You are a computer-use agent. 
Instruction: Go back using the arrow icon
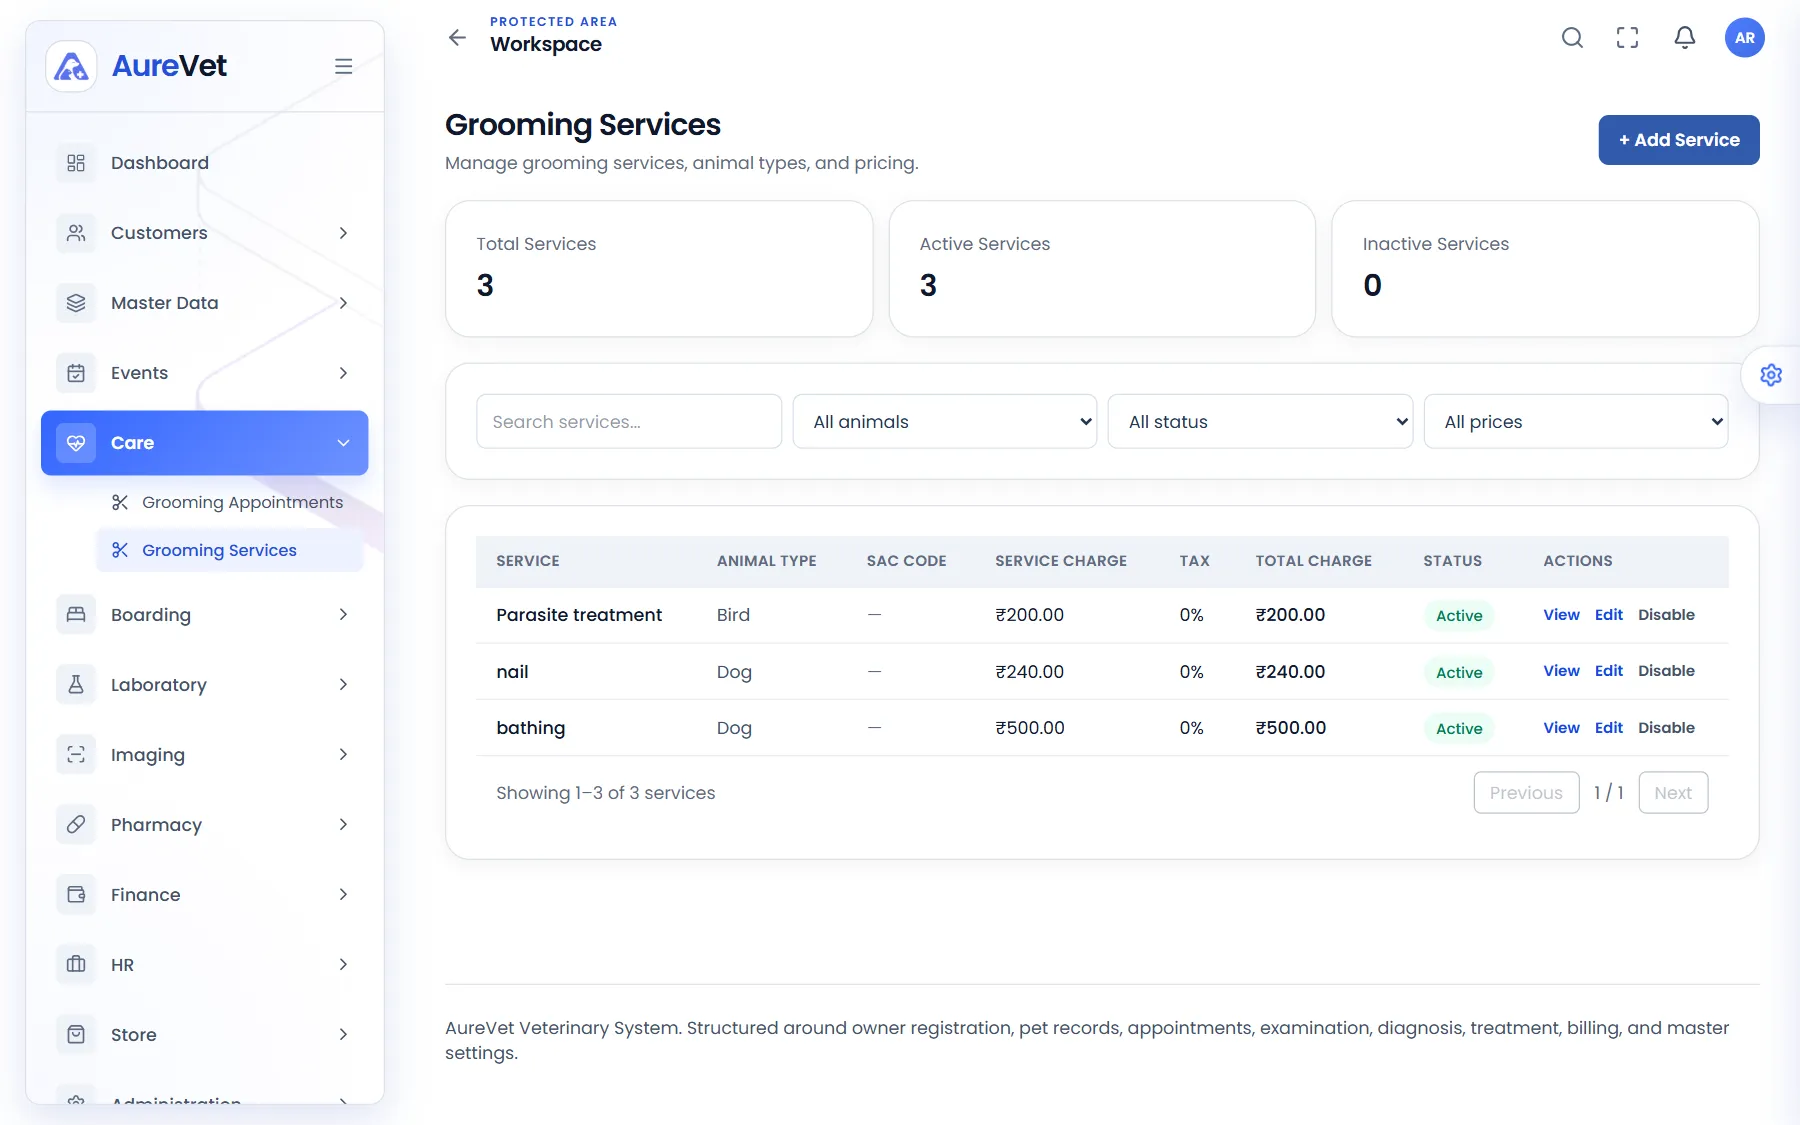[457, 38]
